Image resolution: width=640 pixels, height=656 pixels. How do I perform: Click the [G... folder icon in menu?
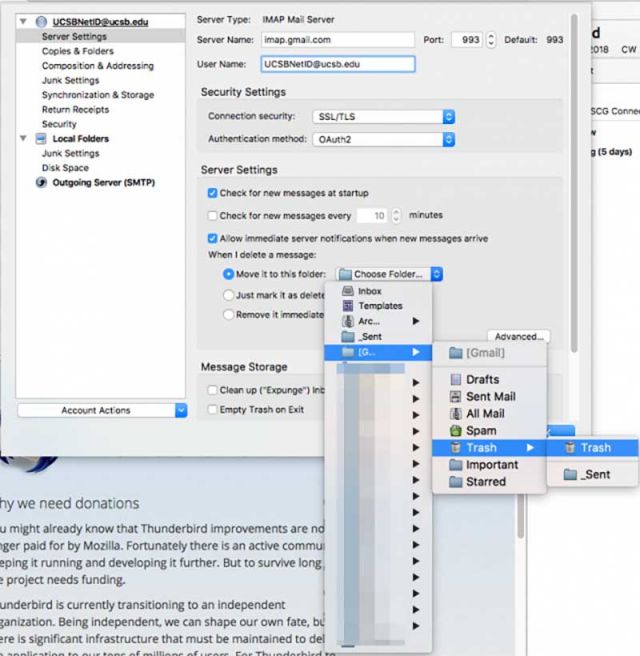tap(348, 352)
